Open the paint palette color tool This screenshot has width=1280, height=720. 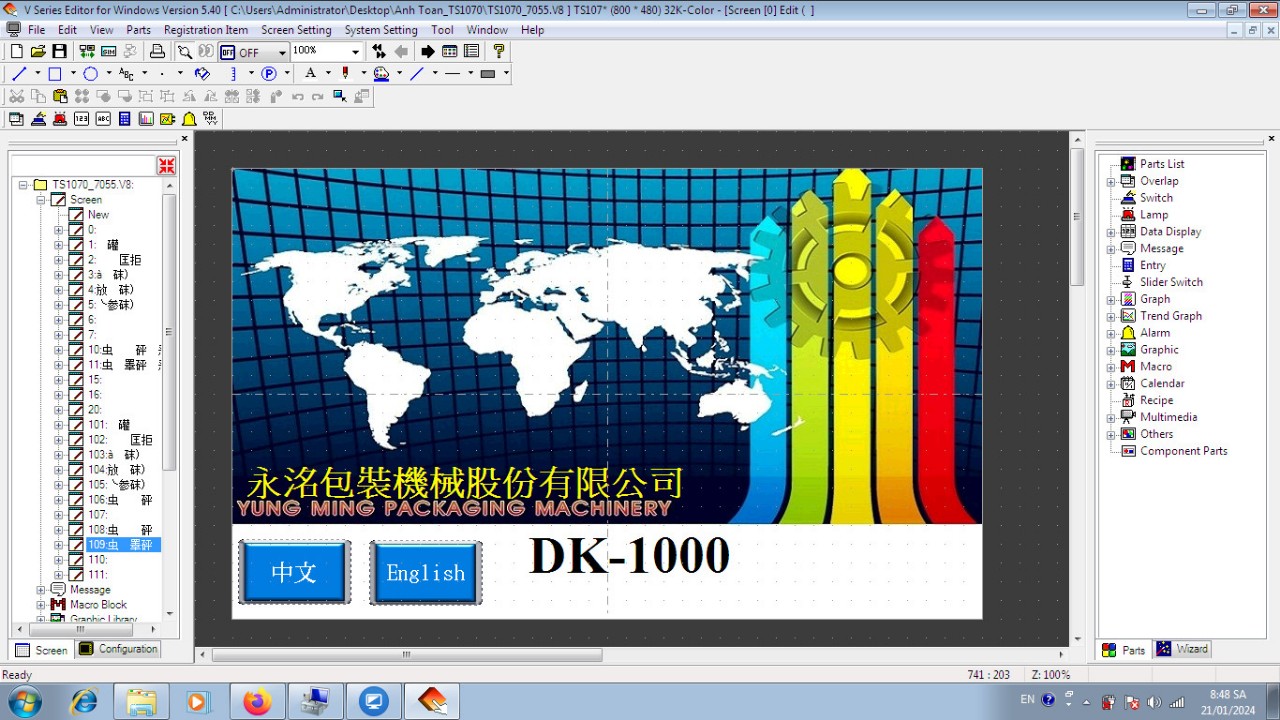381,73
